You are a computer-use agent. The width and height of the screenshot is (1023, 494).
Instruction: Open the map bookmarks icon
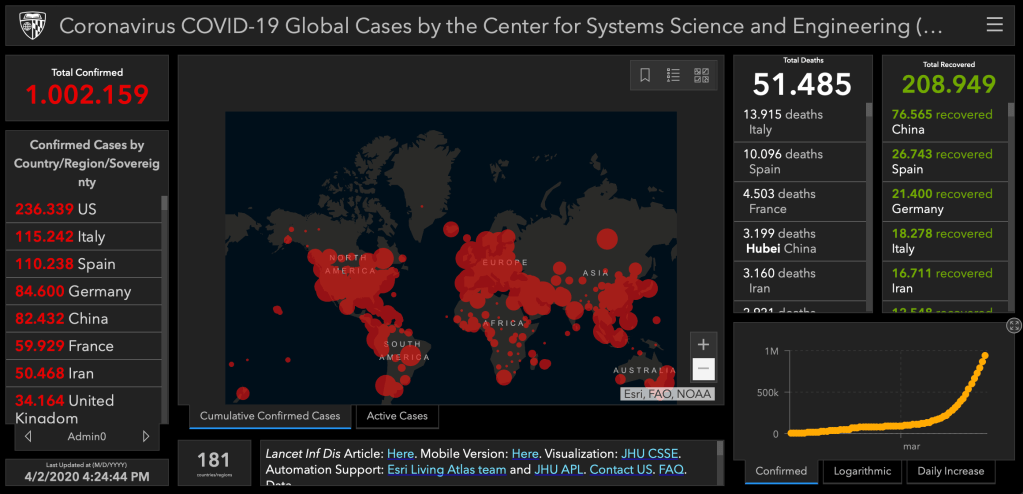646,75
